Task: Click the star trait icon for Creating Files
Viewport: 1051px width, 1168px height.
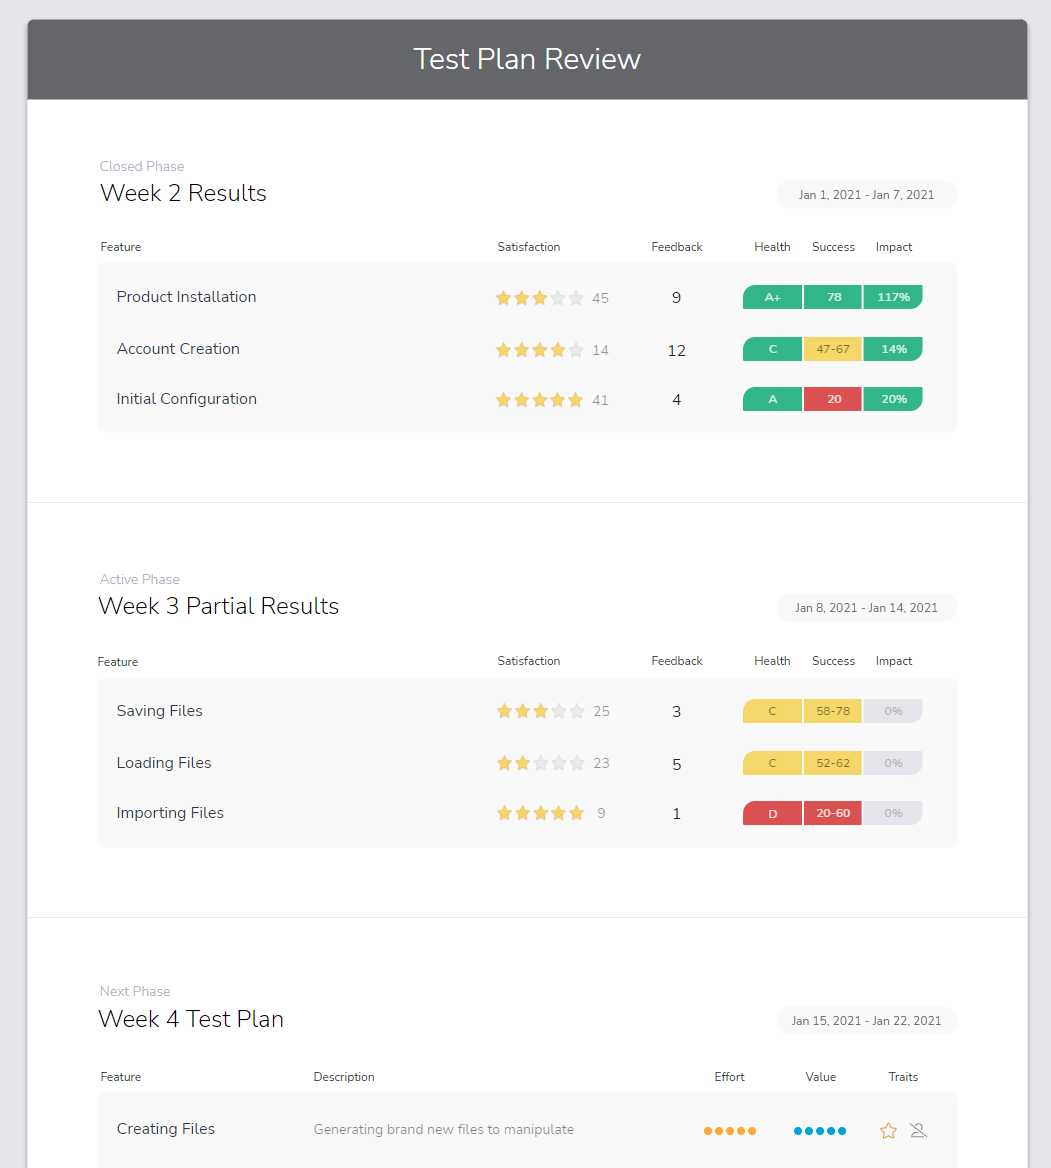Action: pyautogui.click(x=888, y=1131)
